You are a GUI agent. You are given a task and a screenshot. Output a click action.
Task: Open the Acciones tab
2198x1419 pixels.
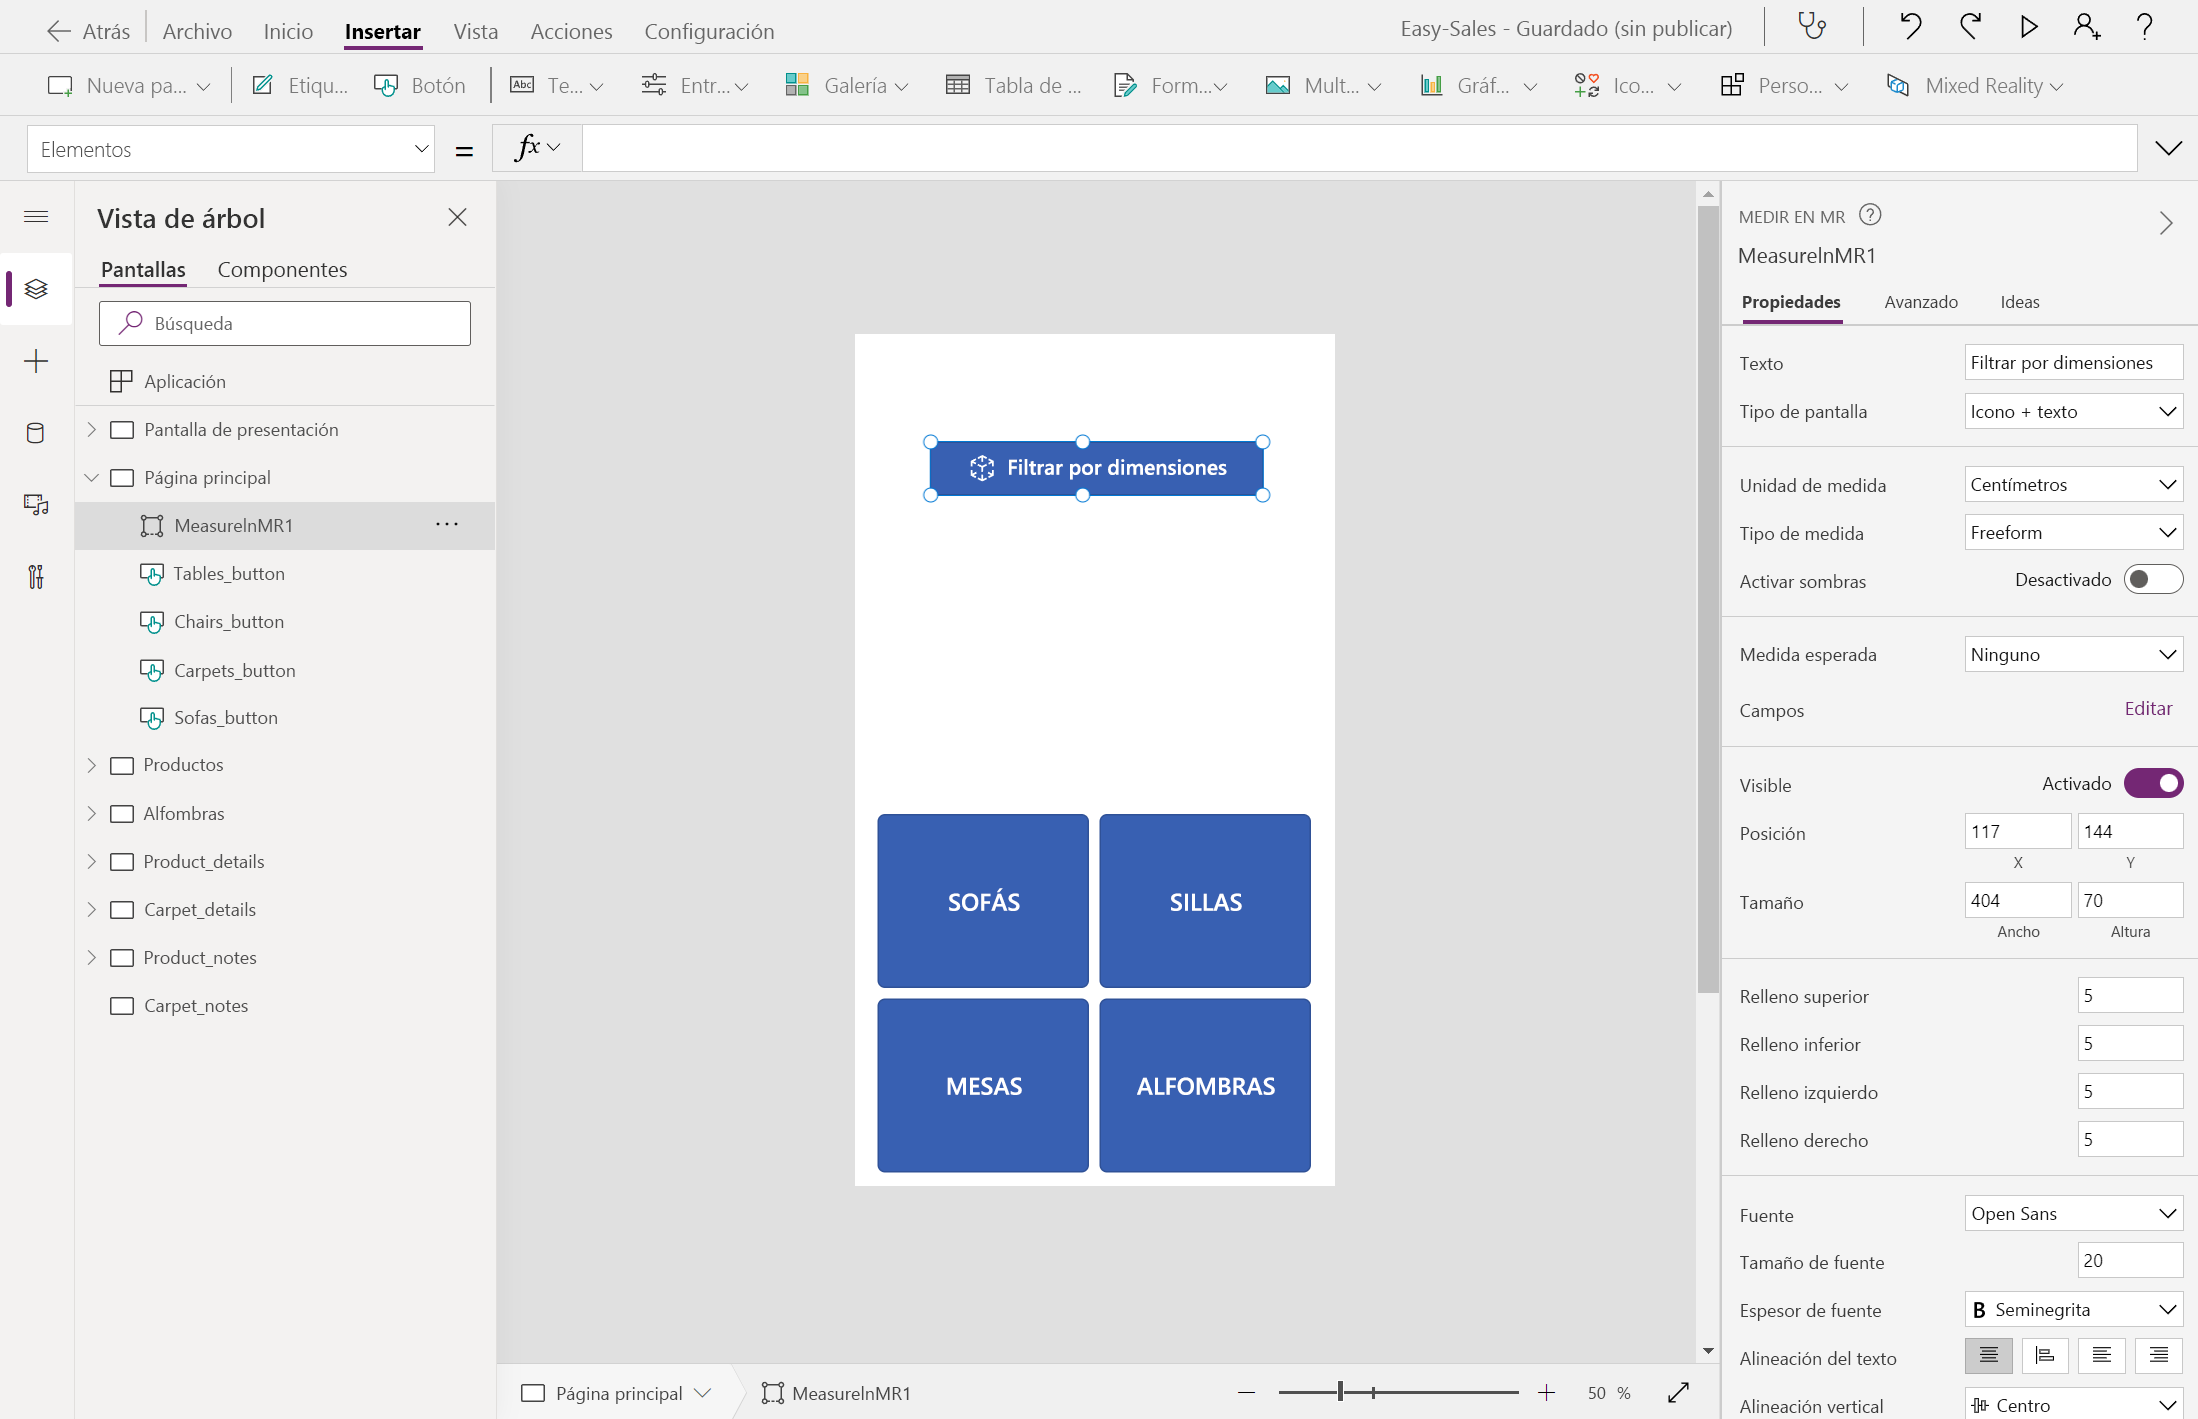pos(571,31)
